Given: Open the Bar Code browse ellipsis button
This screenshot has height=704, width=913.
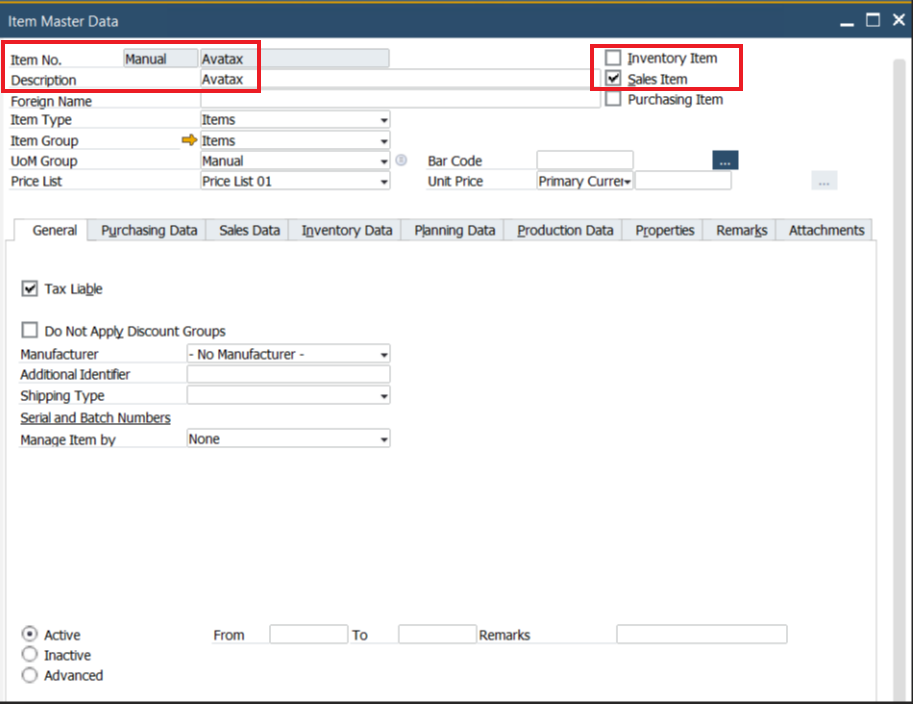Looking at the screenshot, I should click(x=725, y=160).
